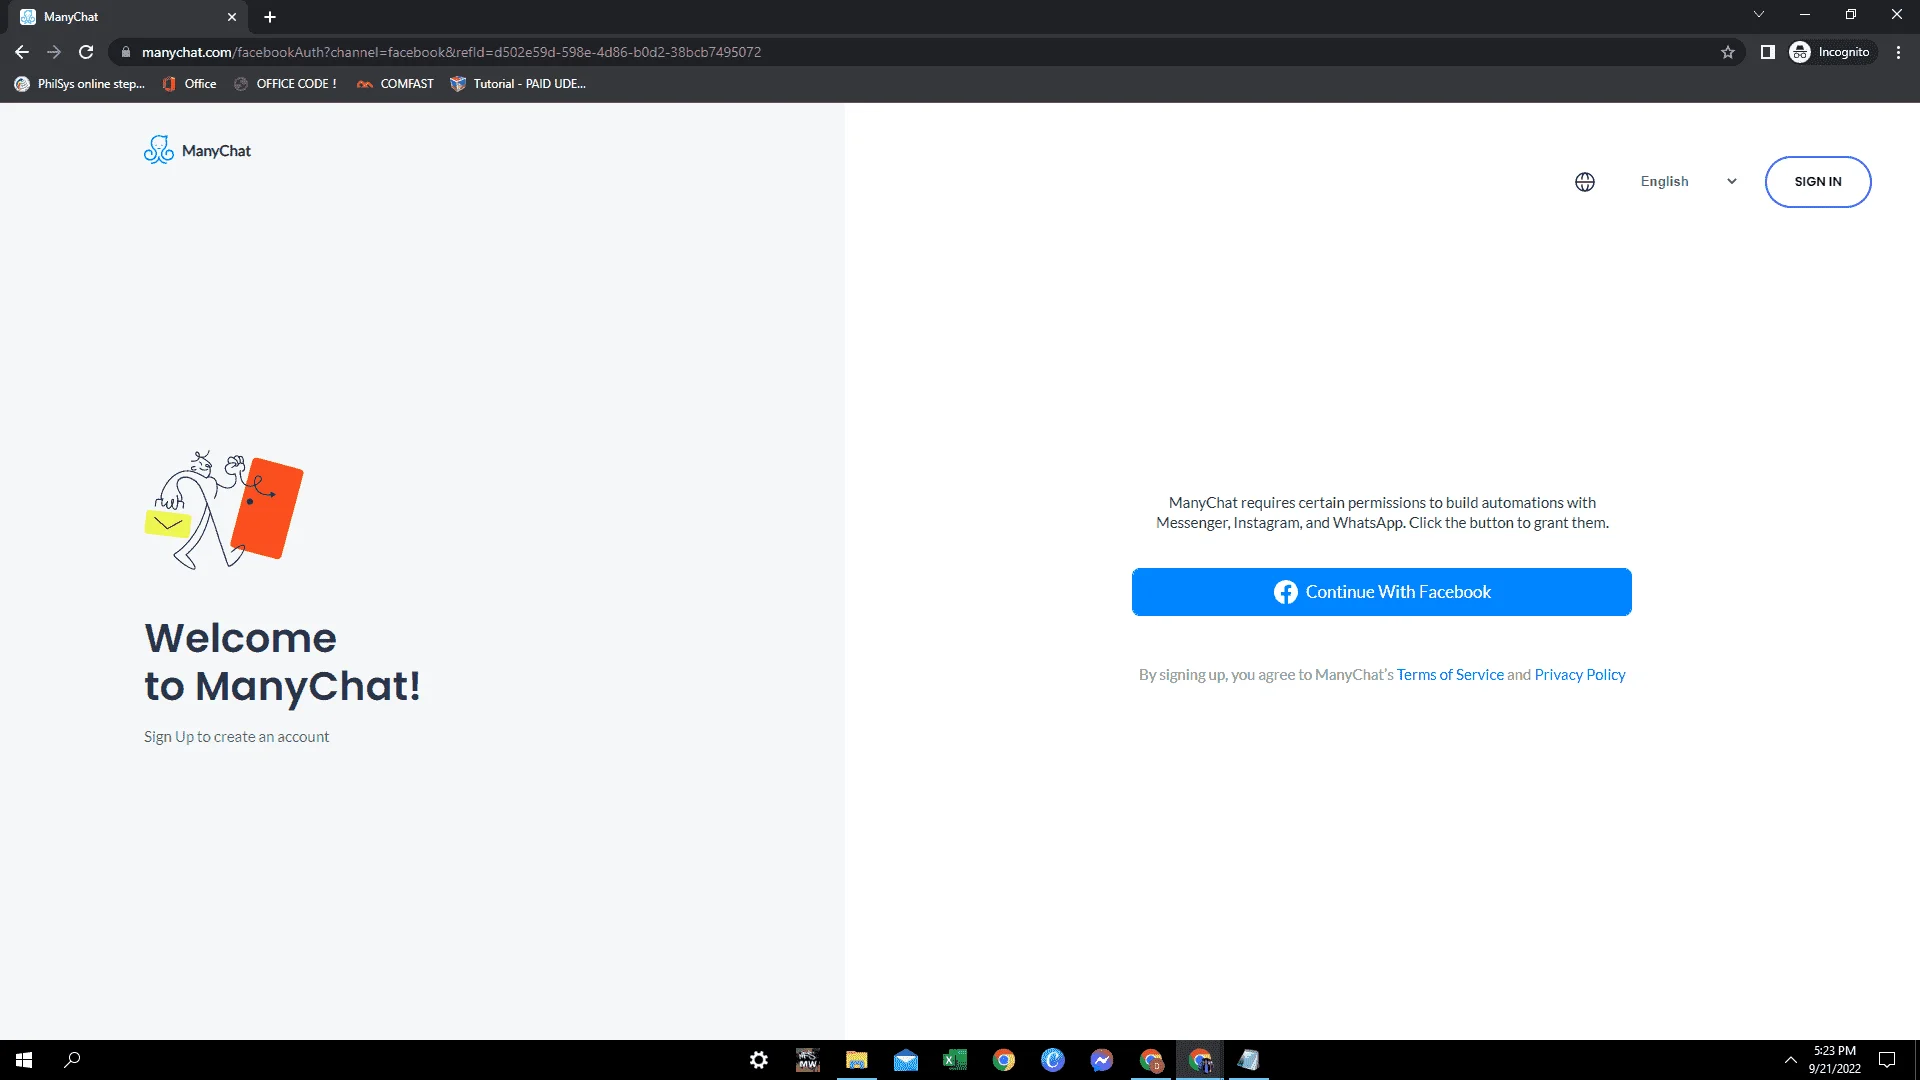Image resolution: width=1920 pixels, height=1080 pixels.
Task: Open the Terms of Service link
Action: click(1449, 675)
